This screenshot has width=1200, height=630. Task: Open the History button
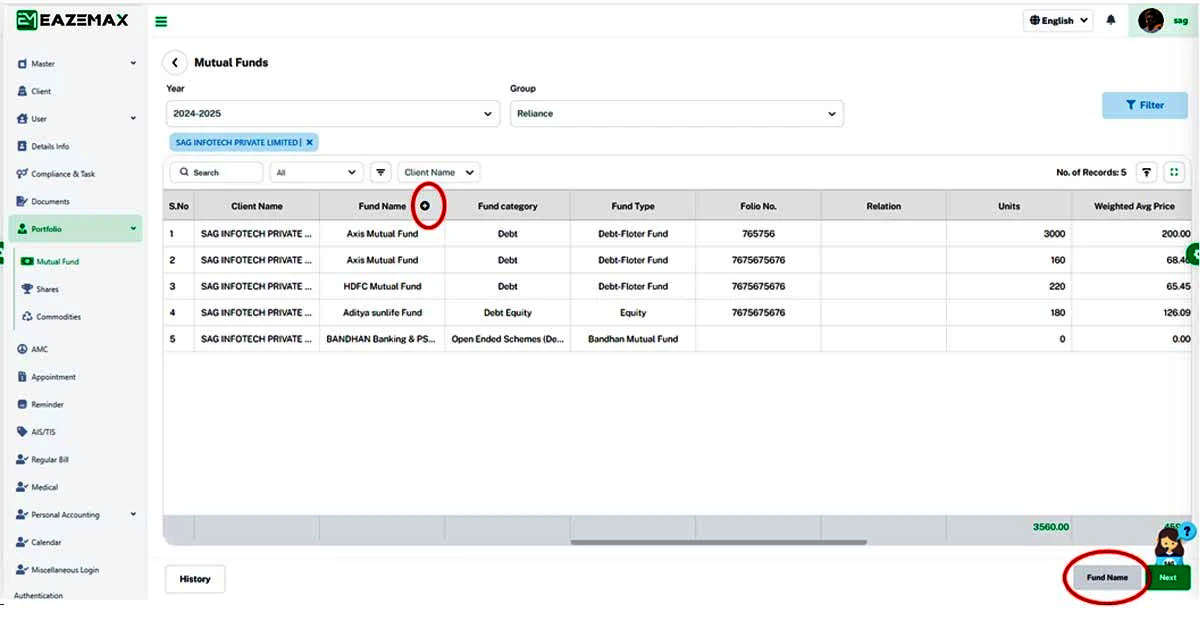(x=195, y=579)
